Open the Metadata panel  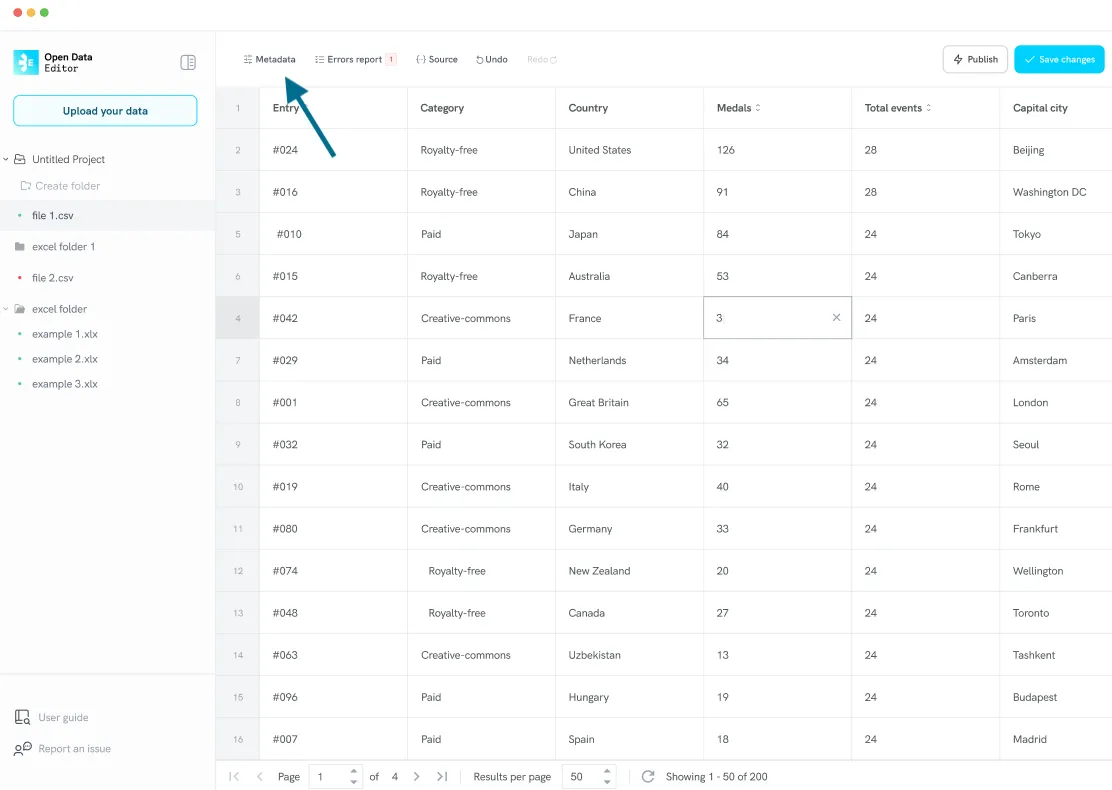coord(268,59)
